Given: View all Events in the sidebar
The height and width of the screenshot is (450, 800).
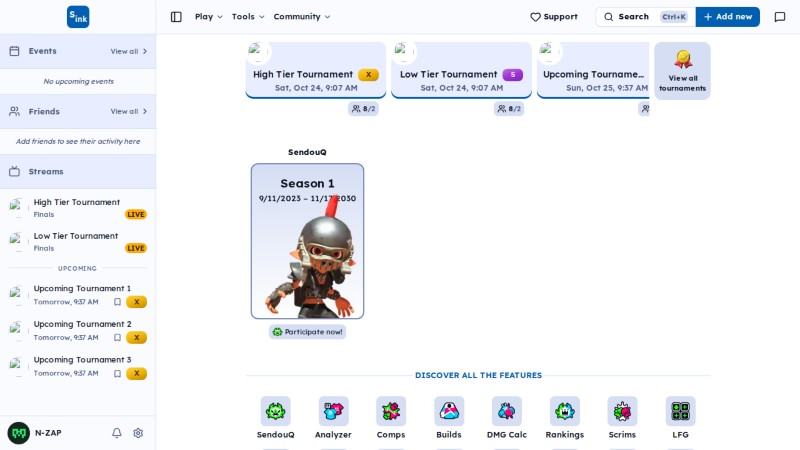Looking at the screenshot, I should click(129, 51).
